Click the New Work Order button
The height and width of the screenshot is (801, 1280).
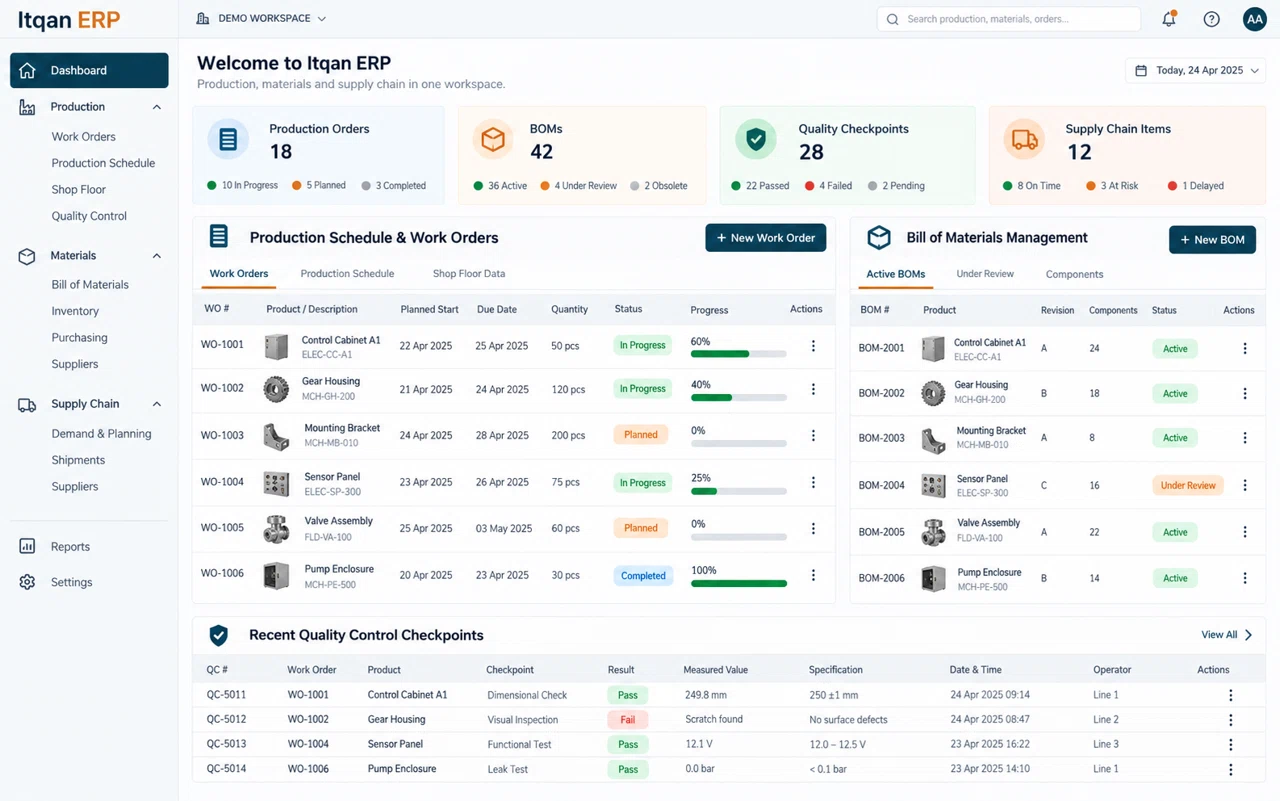point(766,238)
